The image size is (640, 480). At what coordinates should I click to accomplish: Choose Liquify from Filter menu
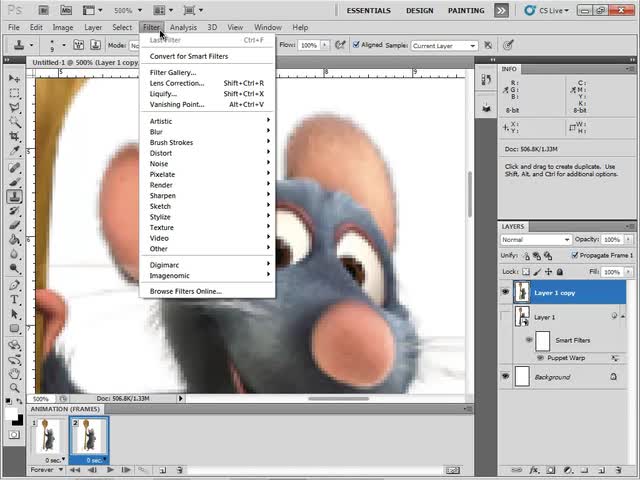[x=207, y=94]
